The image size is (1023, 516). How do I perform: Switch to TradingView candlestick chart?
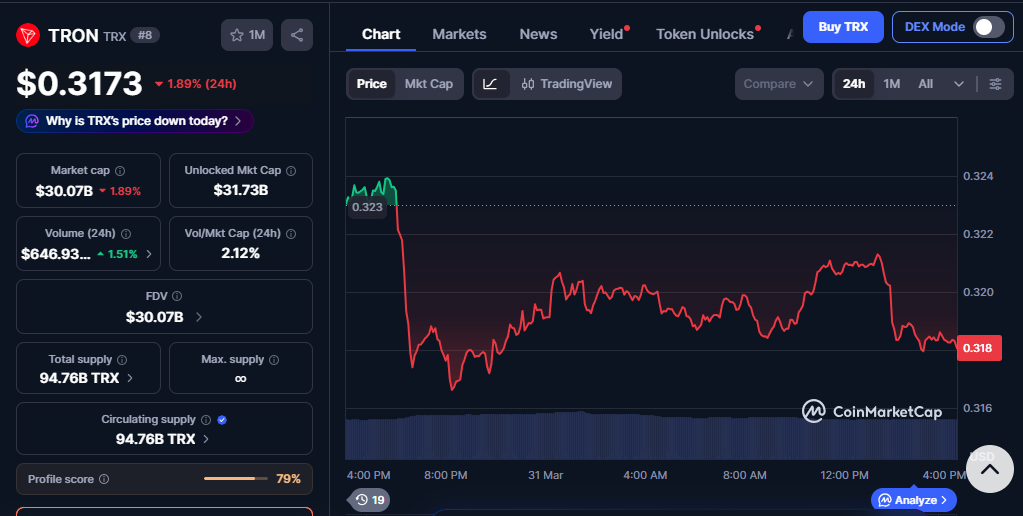(x=566, y=84)
